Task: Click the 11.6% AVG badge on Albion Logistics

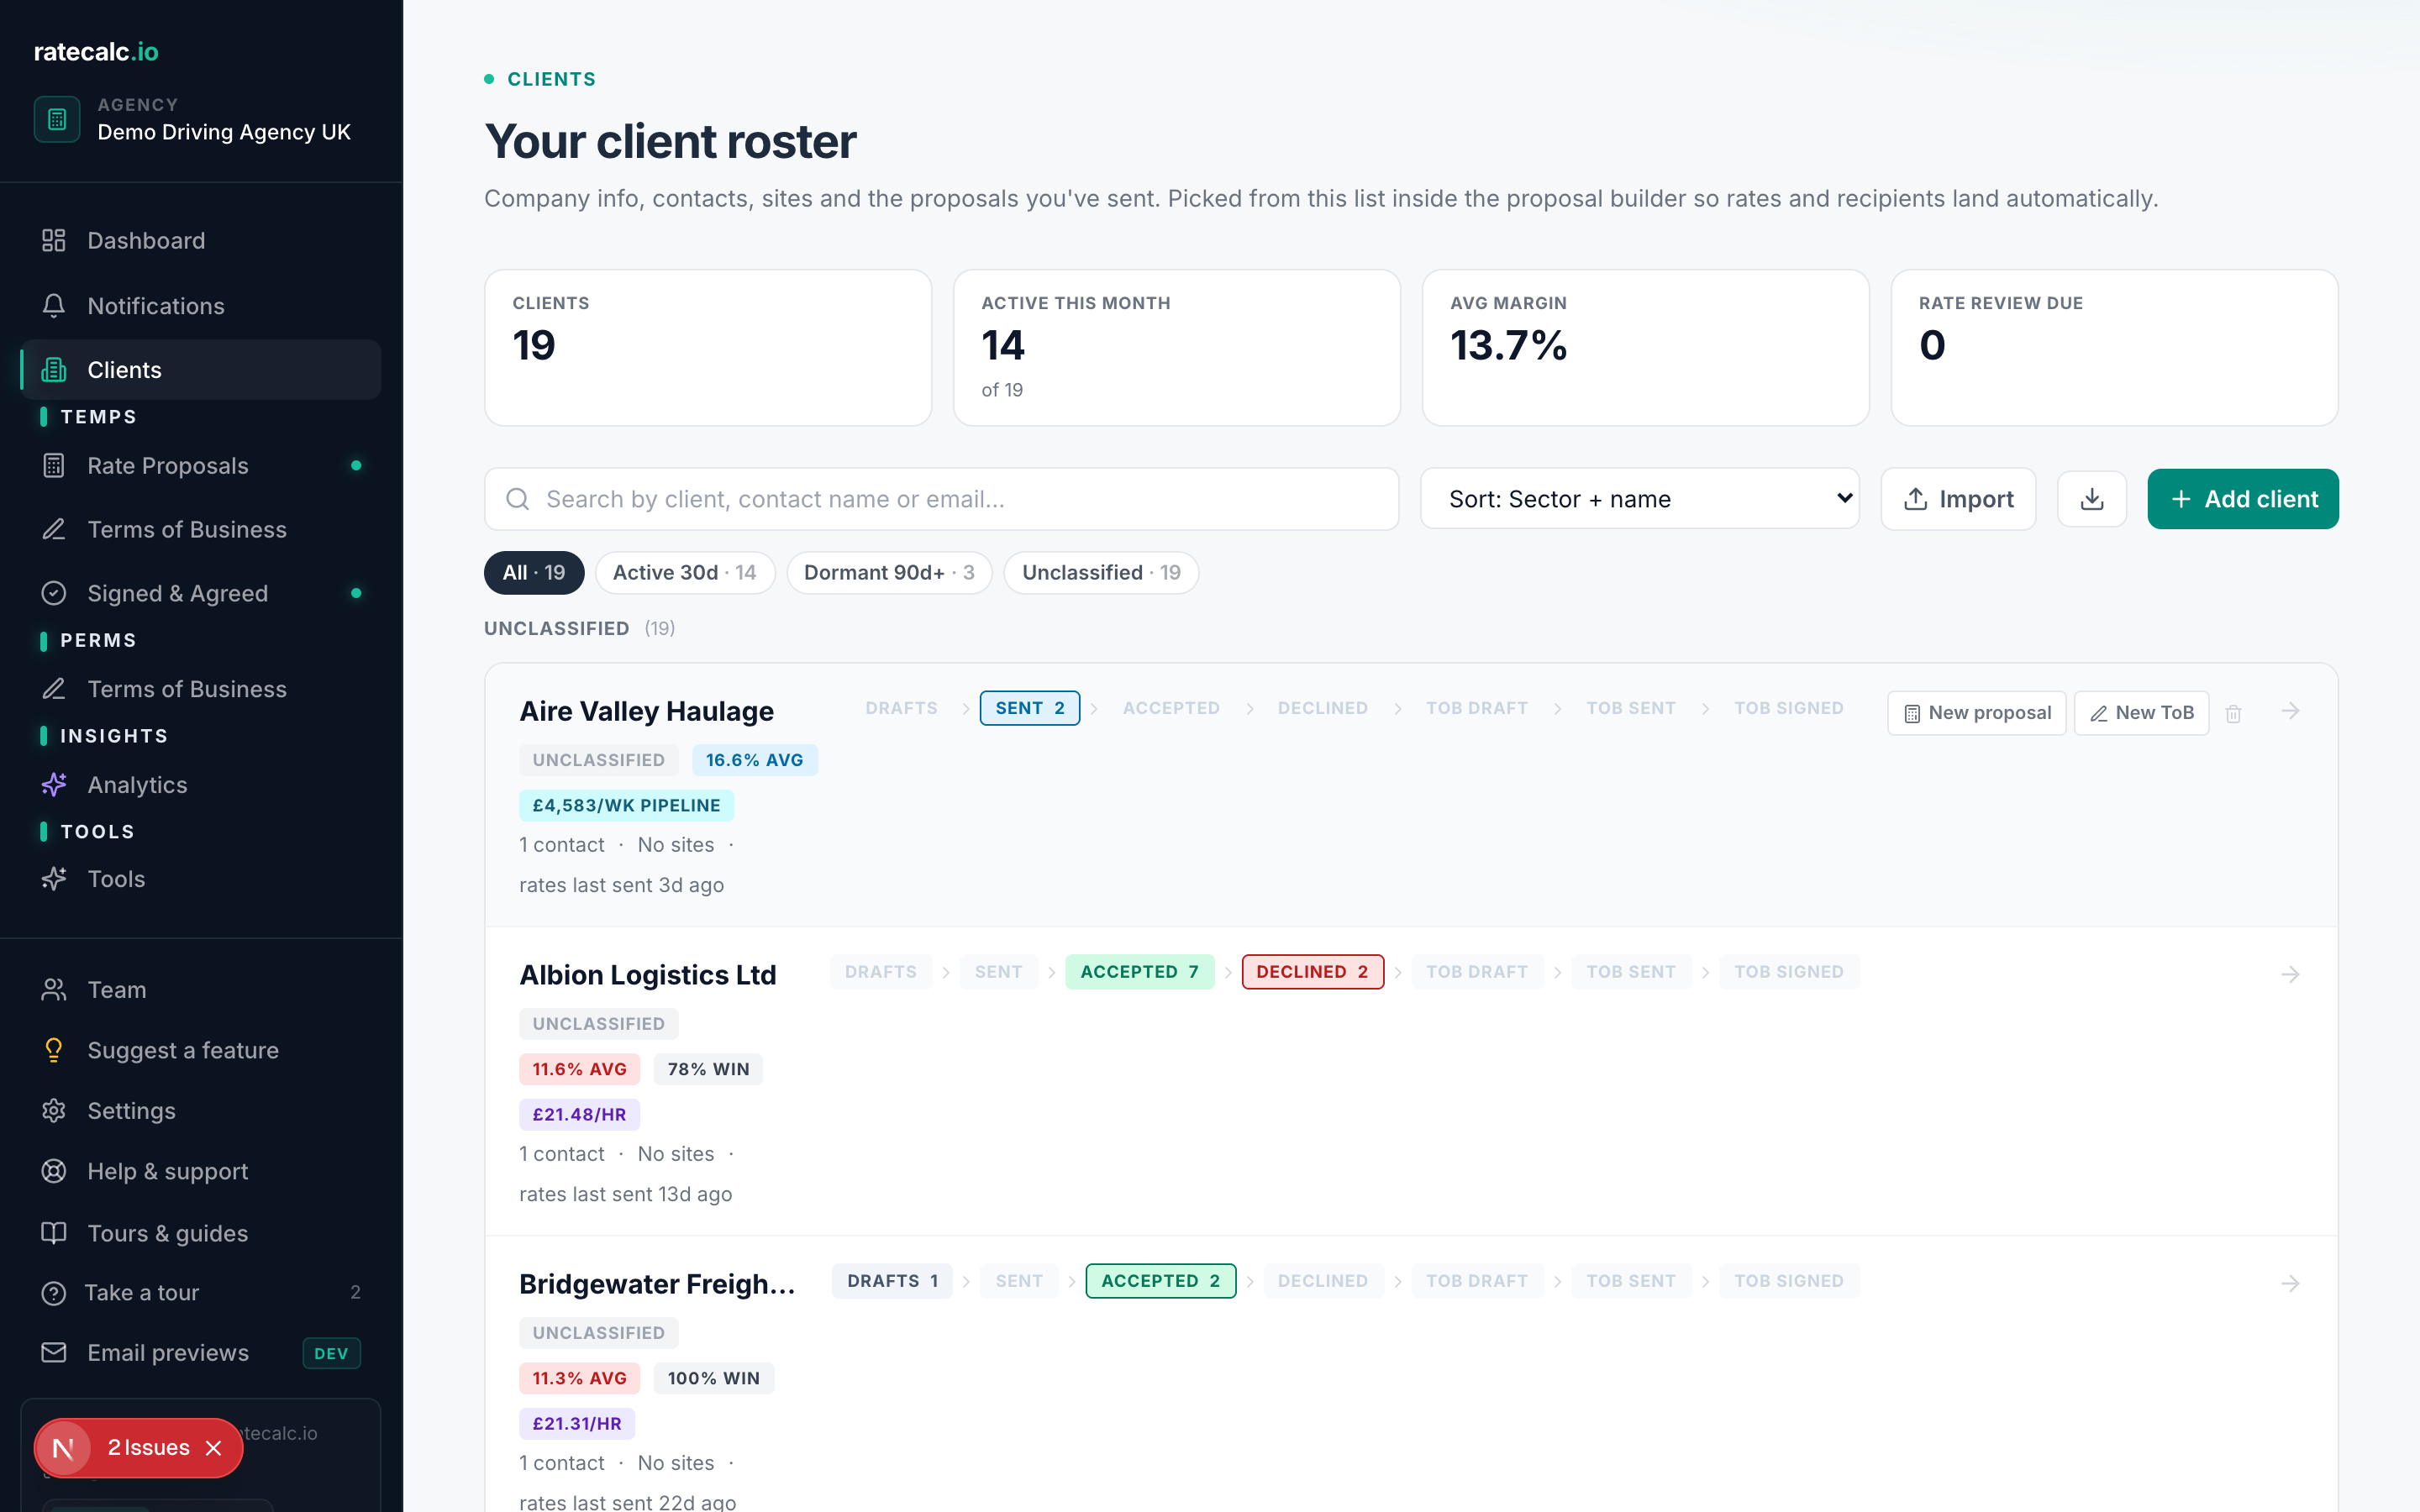Action: (x=580, y=1069)
